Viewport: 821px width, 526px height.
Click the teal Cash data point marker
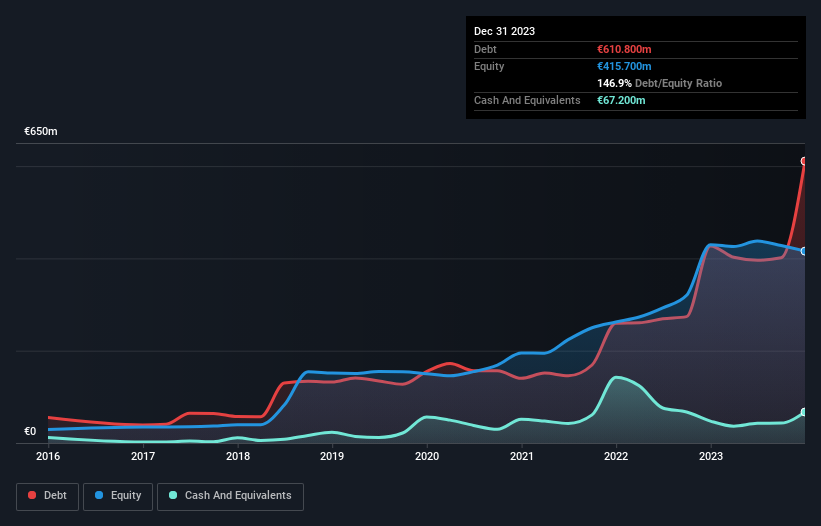[x=804, y=412]
